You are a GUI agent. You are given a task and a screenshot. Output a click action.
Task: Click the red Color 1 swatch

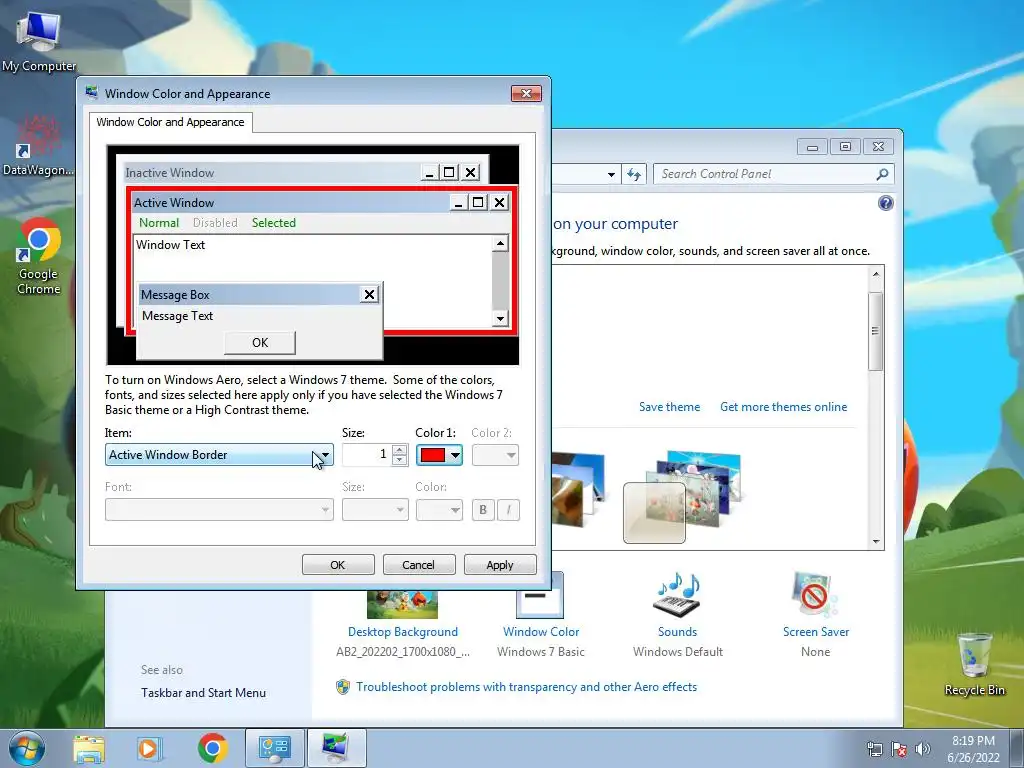(x=433, y=455)
